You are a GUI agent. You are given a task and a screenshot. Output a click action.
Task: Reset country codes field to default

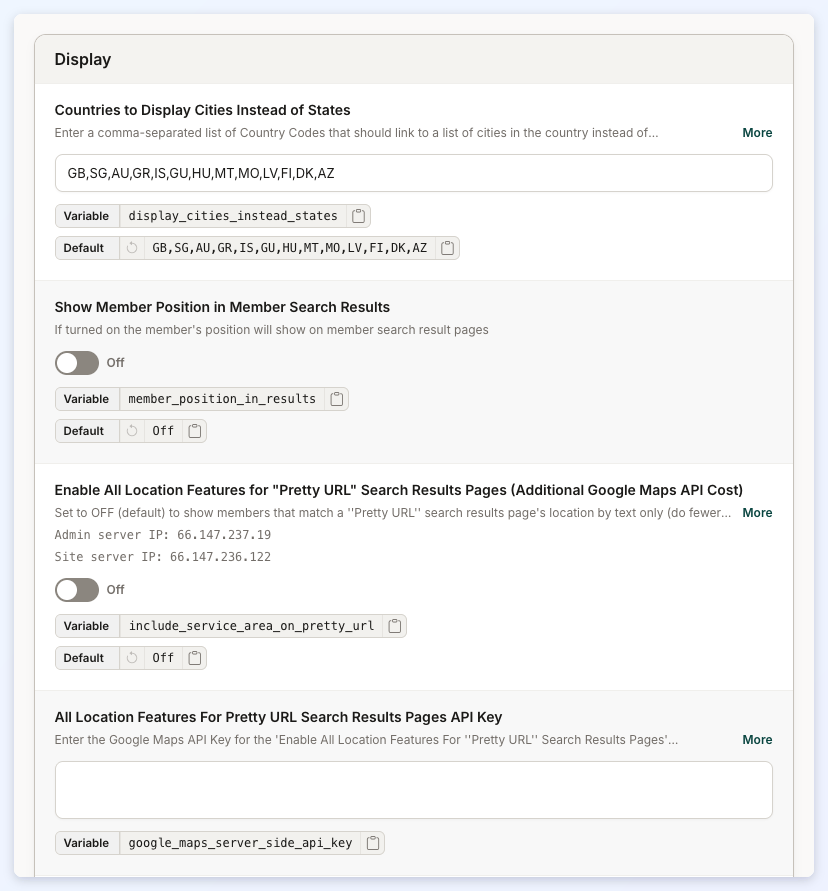[132, 248]
